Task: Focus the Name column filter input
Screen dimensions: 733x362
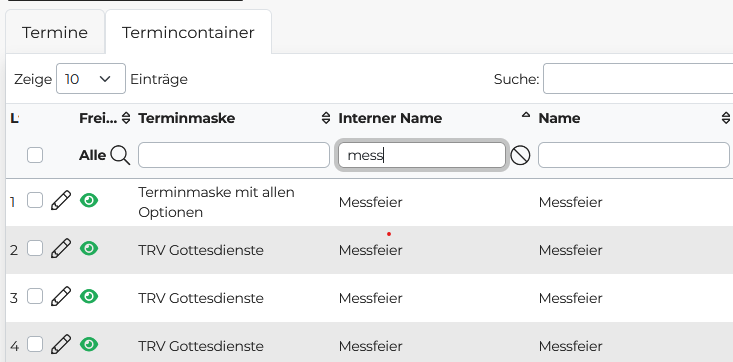Action: click(633, 155)
